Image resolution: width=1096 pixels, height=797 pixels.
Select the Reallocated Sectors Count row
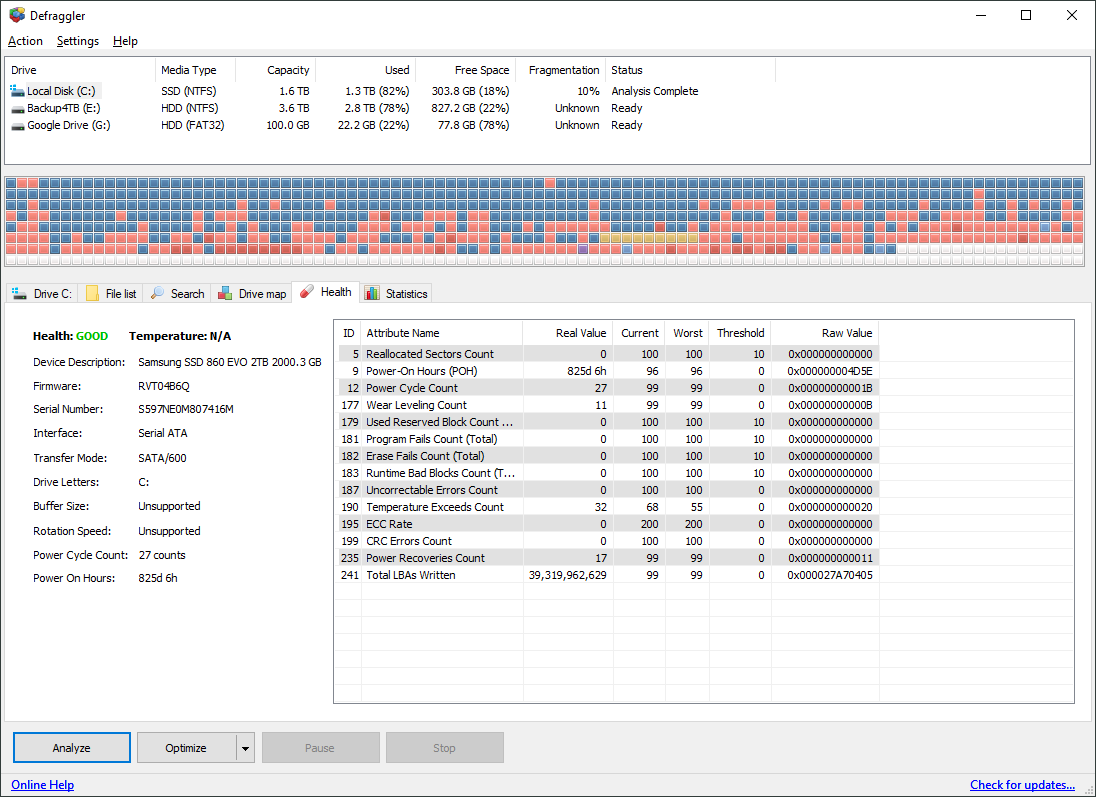608,354
